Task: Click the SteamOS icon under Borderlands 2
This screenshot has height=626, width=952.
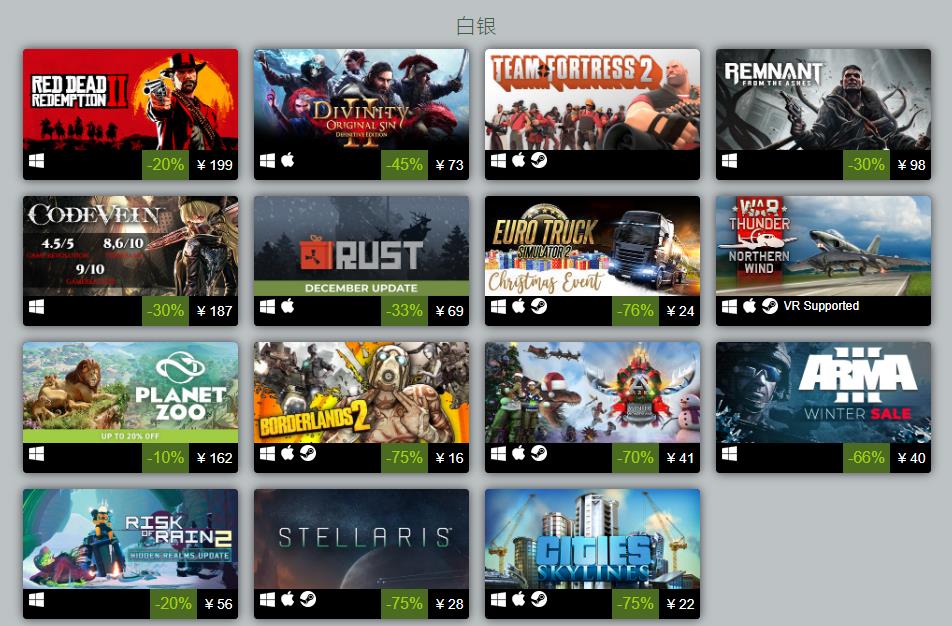Action: click(x=308, y=454)
